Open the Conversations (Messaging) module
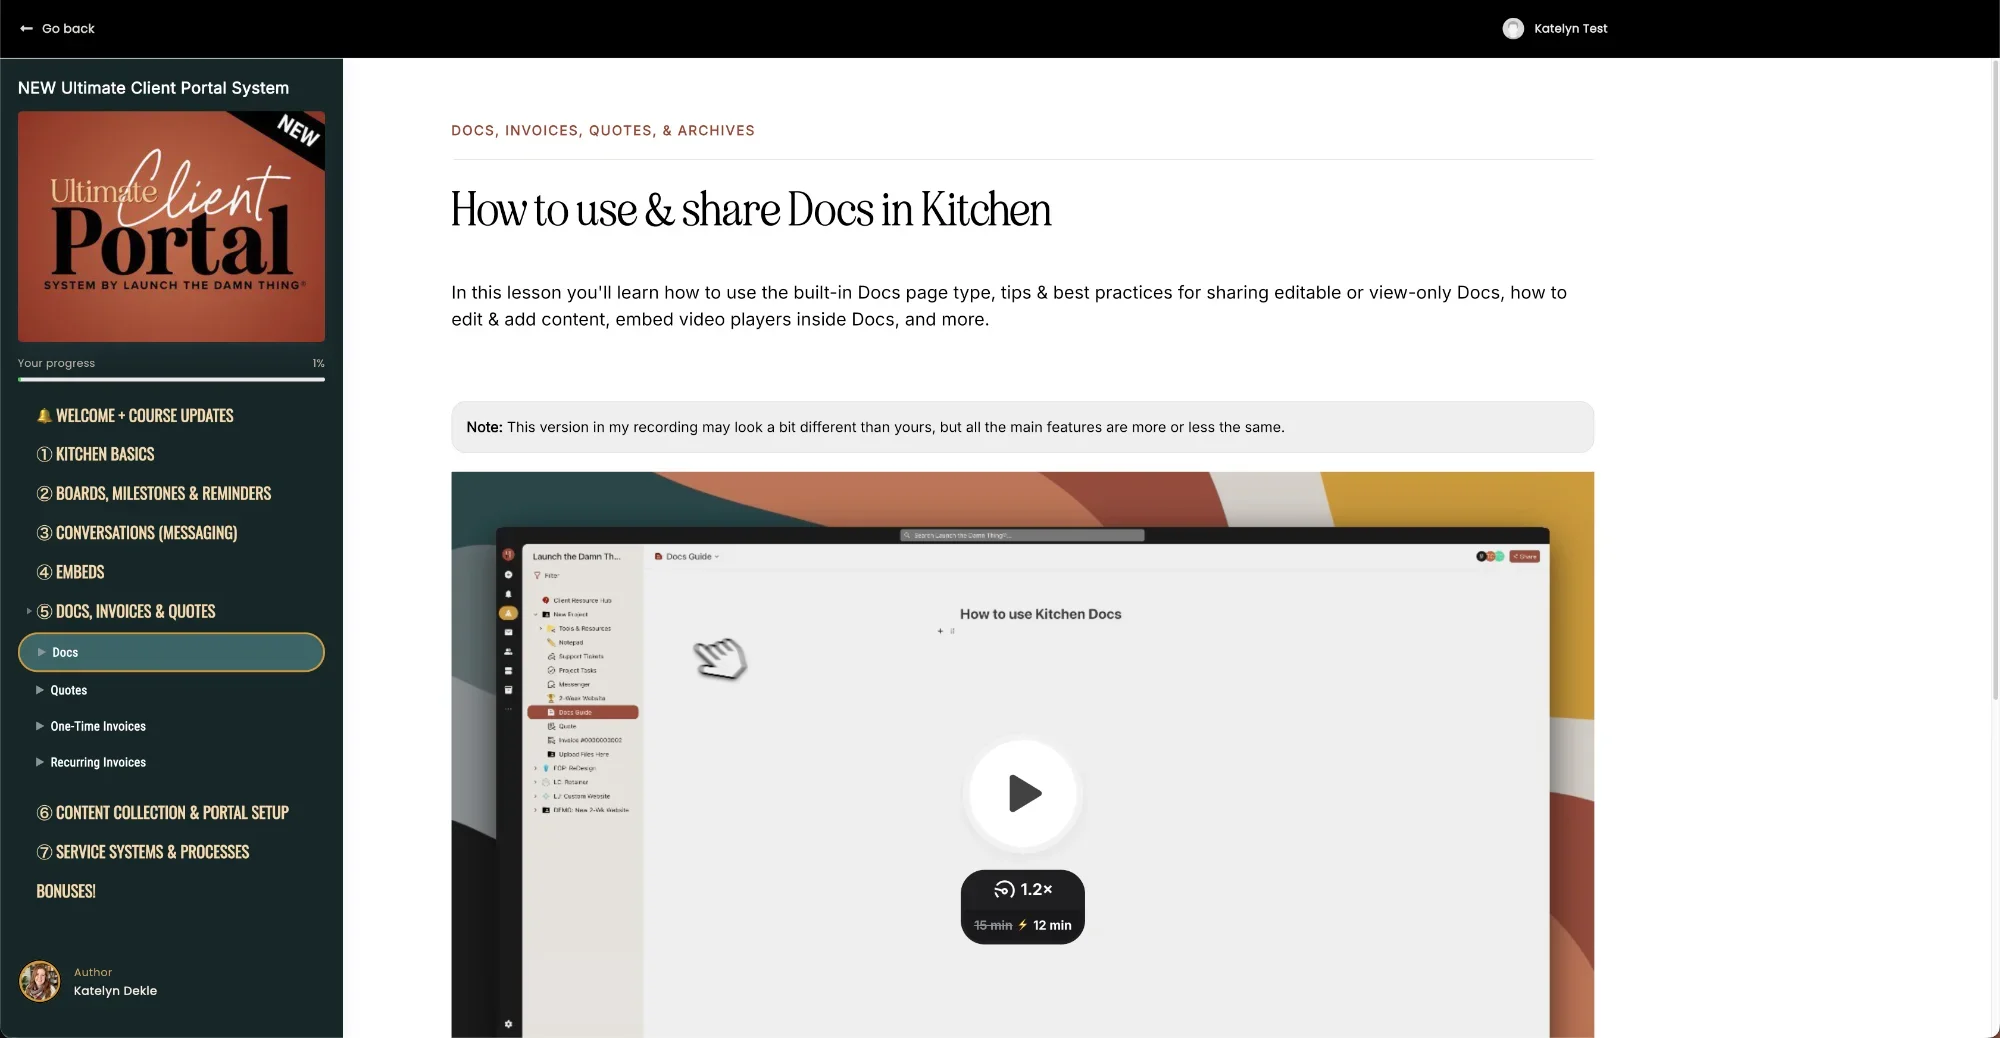2000x1038 pixels. [137, 533]
